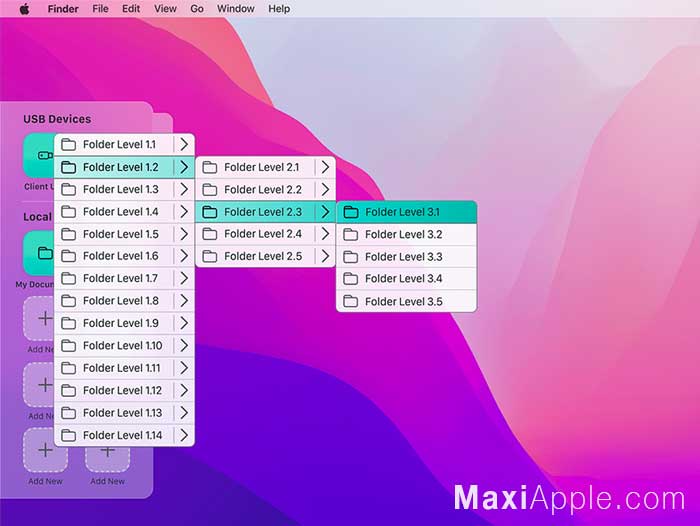Expand Folder Level 2.5 with its chevron
The image size is (700, 526).
325,256
